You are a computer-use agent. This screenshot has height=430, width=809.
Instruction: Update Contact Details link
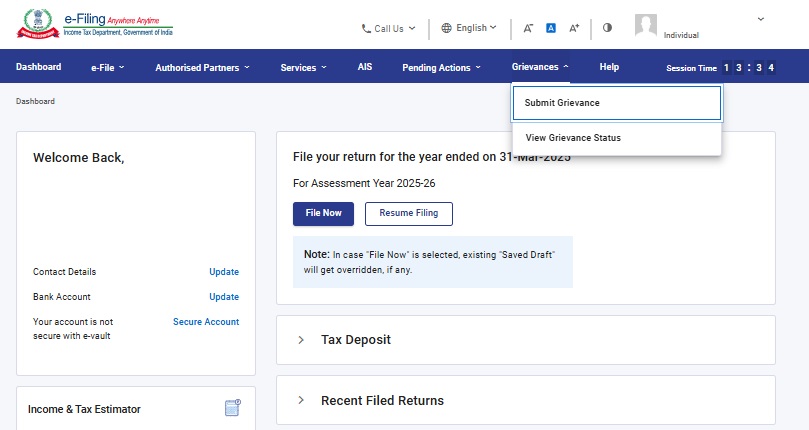click(224, 272)
